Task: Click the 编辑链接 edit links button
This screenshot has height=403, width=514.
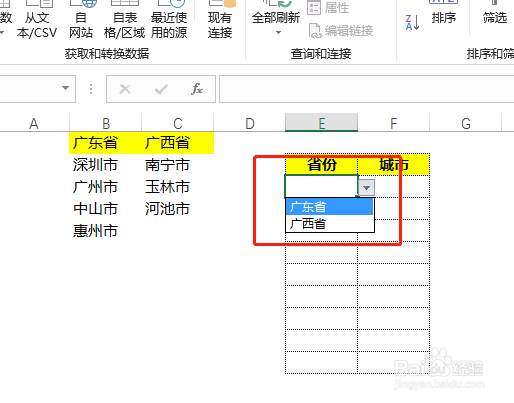Action: point(341,31)
